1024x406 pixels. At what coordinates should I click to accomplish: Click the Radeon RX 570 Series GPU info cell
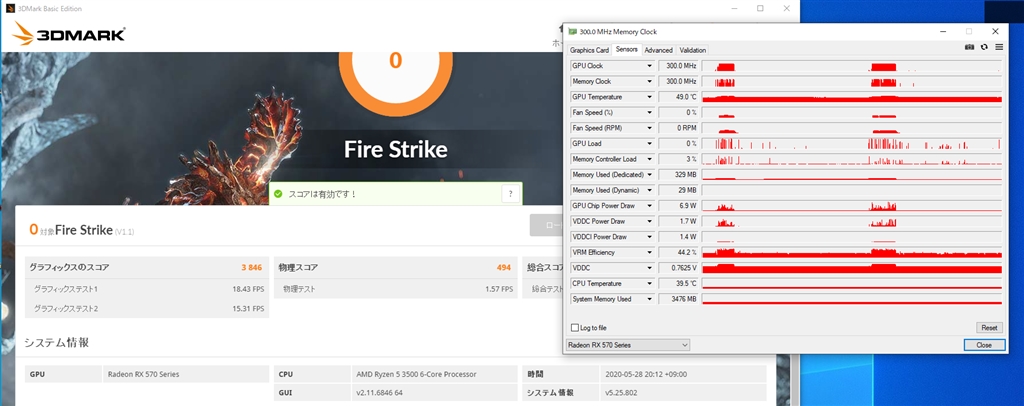click(186, 374)
